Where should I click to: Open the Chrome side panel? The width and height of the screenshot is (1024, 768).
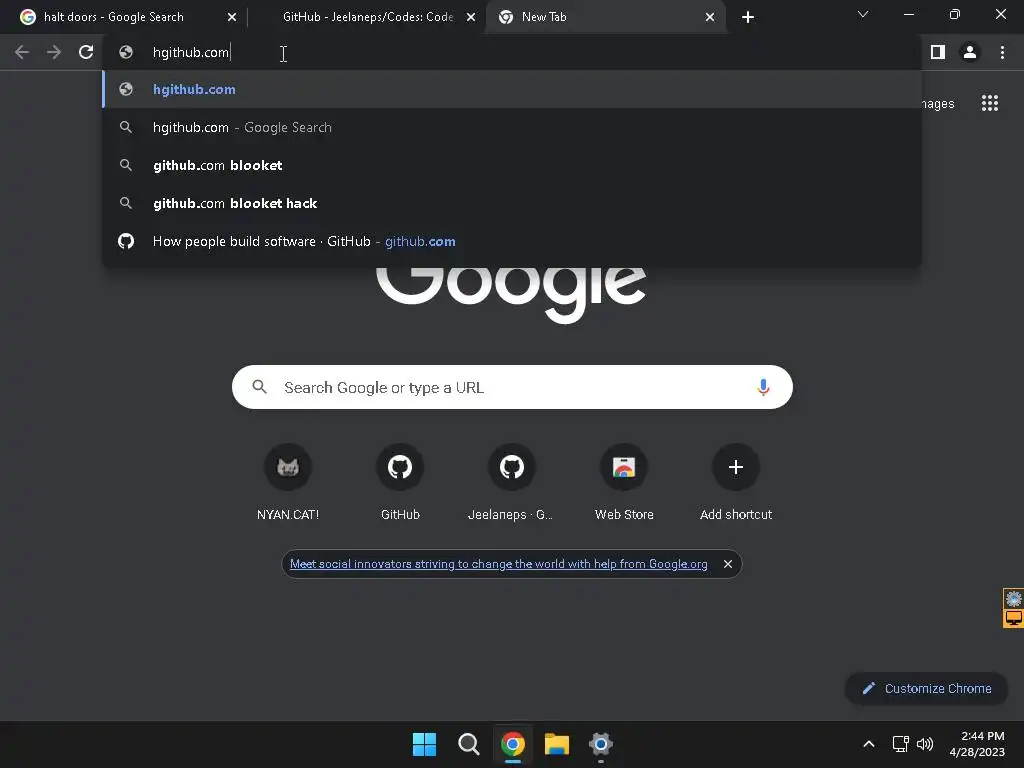(x=938, y=52)
